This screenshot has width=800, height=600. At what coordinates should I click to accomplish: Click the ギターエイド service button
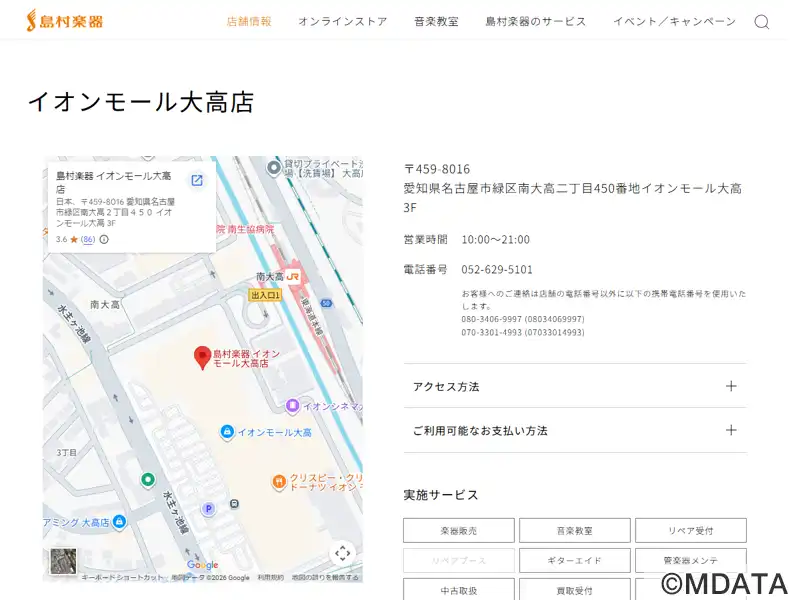tap(575, 560)
